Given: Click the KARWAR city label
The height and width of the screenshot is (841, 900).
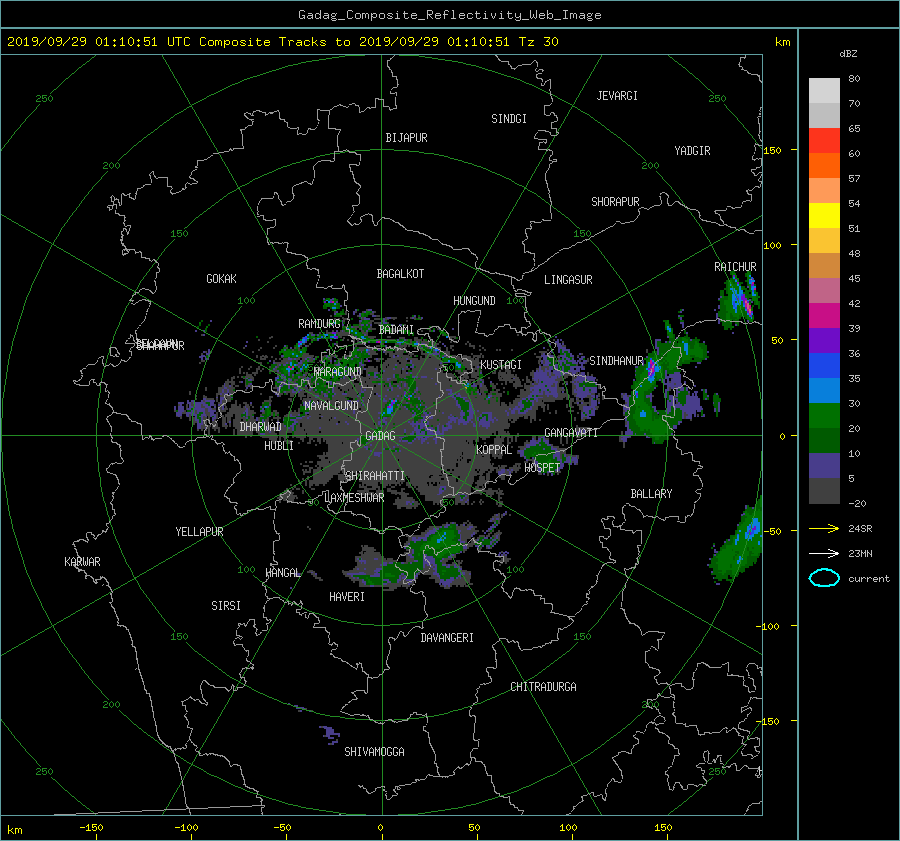Looking at the screenshot, I should [82, 562].
